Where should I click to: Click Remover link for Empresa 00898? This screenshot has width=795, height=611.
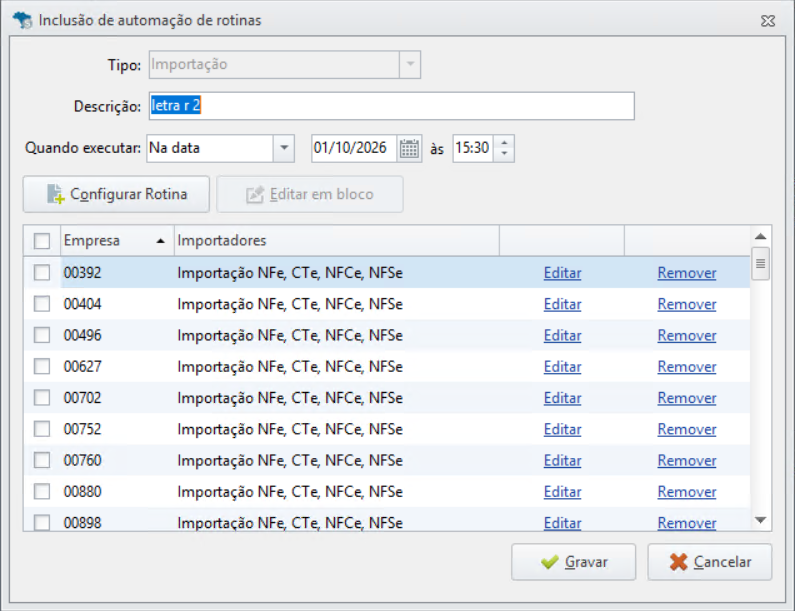coord(687,523)
